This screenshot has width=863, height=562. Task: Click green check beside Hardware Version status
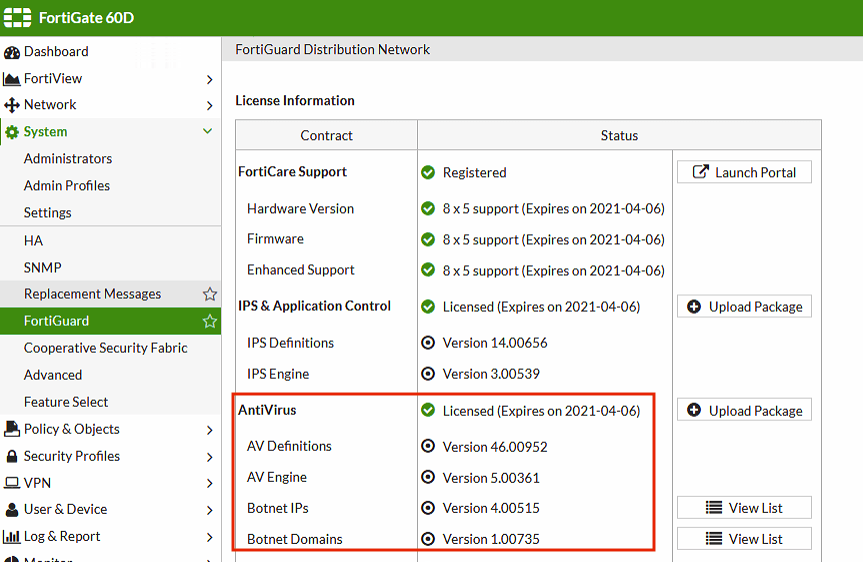[x=428, y=209]
